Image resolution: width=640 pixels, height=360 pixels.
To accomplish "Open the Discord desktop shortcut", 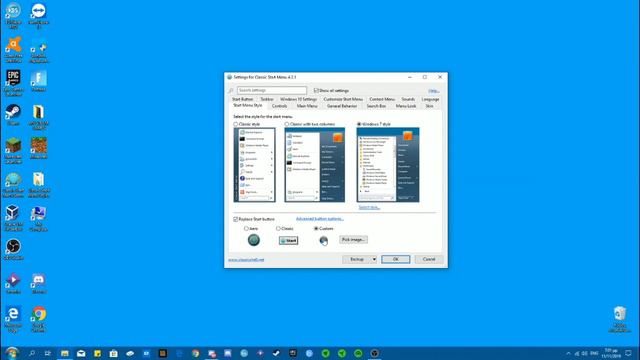I will coord(38,283).
